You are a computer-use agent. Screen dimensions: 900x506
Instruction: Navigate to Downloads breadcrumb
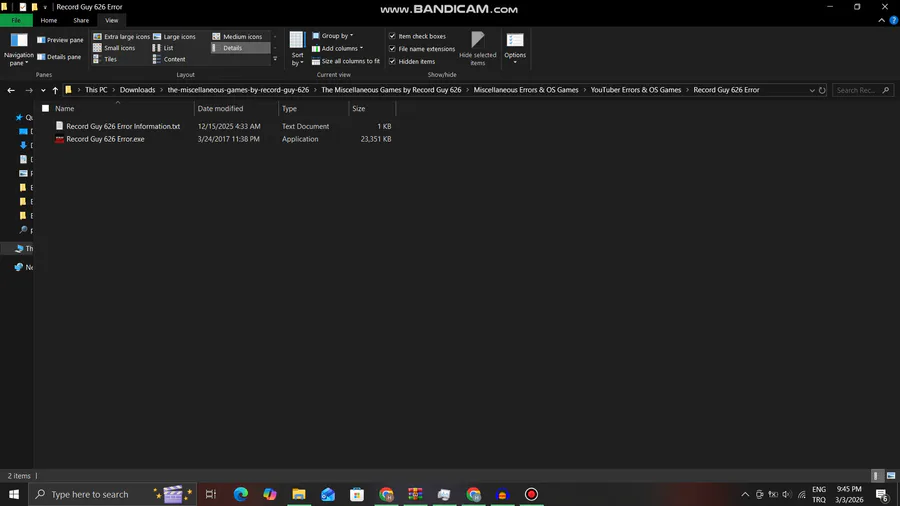(x=137, y=90)
